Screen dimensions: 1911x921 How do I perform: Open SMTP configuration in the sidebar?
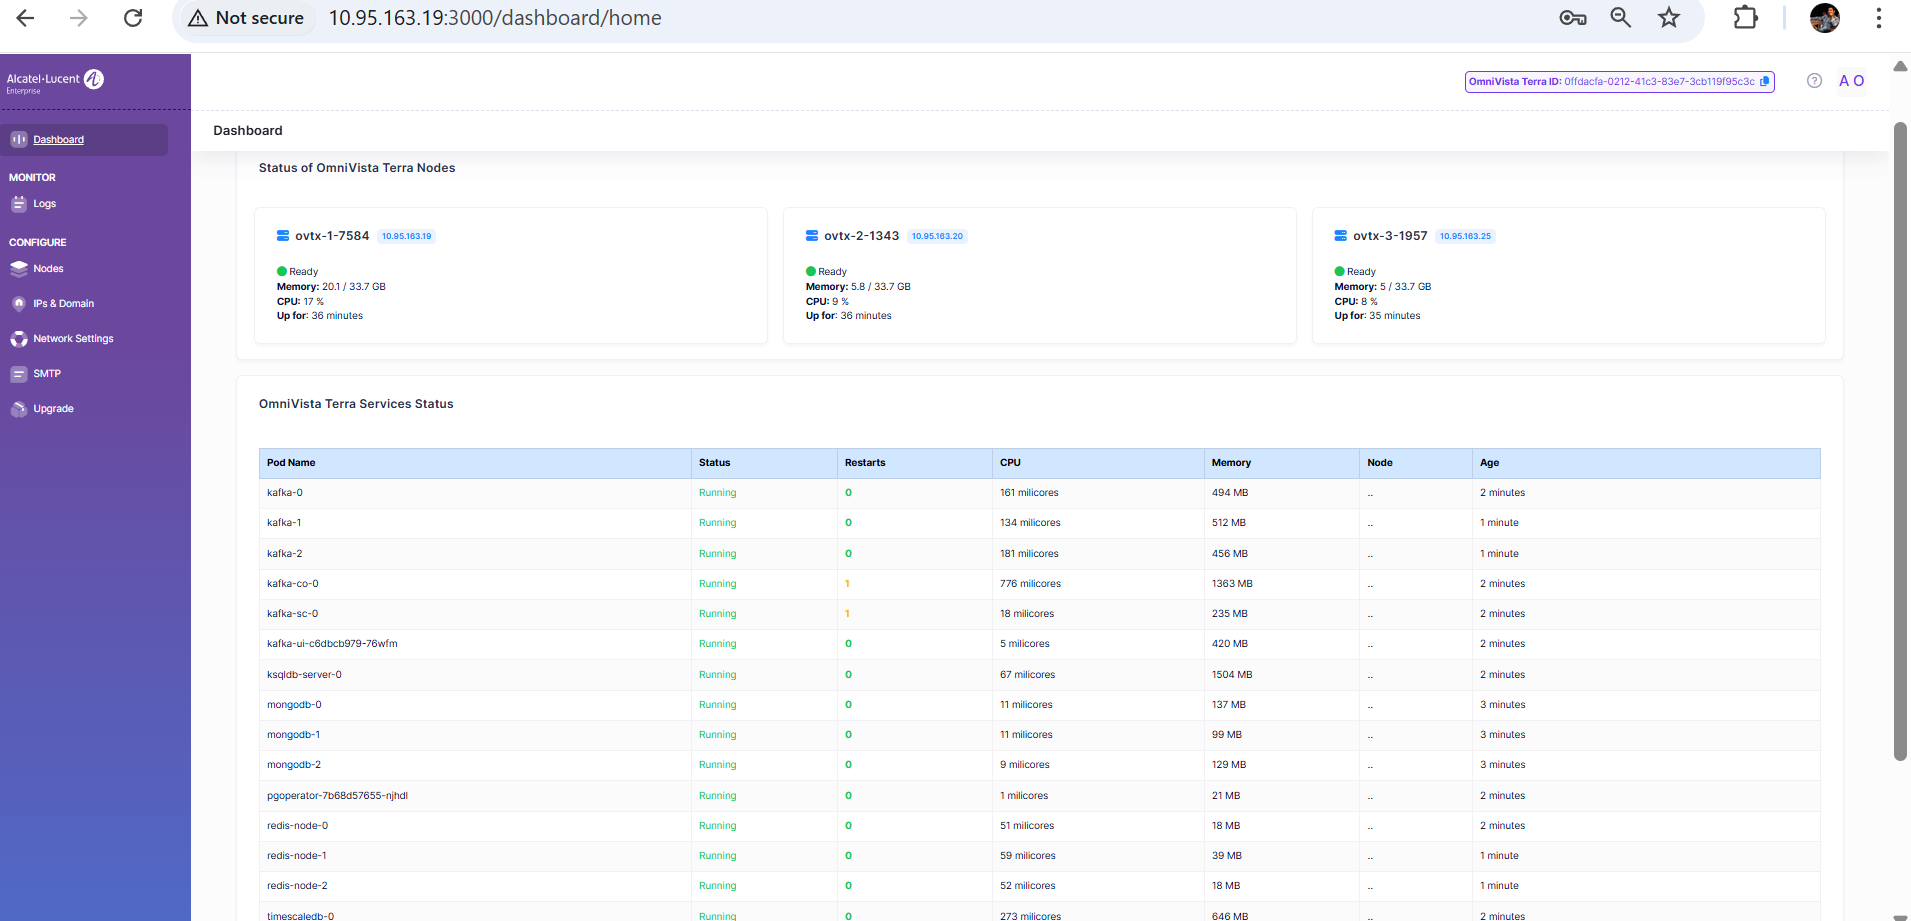[x=47, y=374]
